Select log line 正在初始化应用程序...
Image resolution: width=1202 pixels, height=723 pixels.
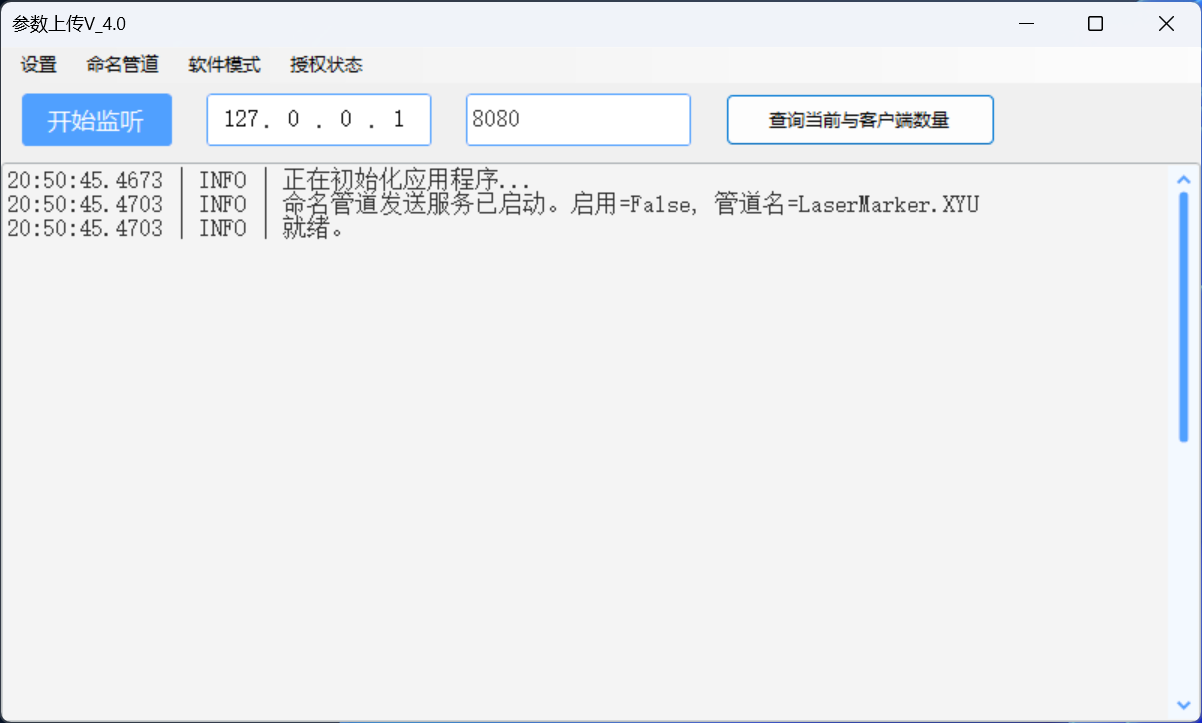270,181
